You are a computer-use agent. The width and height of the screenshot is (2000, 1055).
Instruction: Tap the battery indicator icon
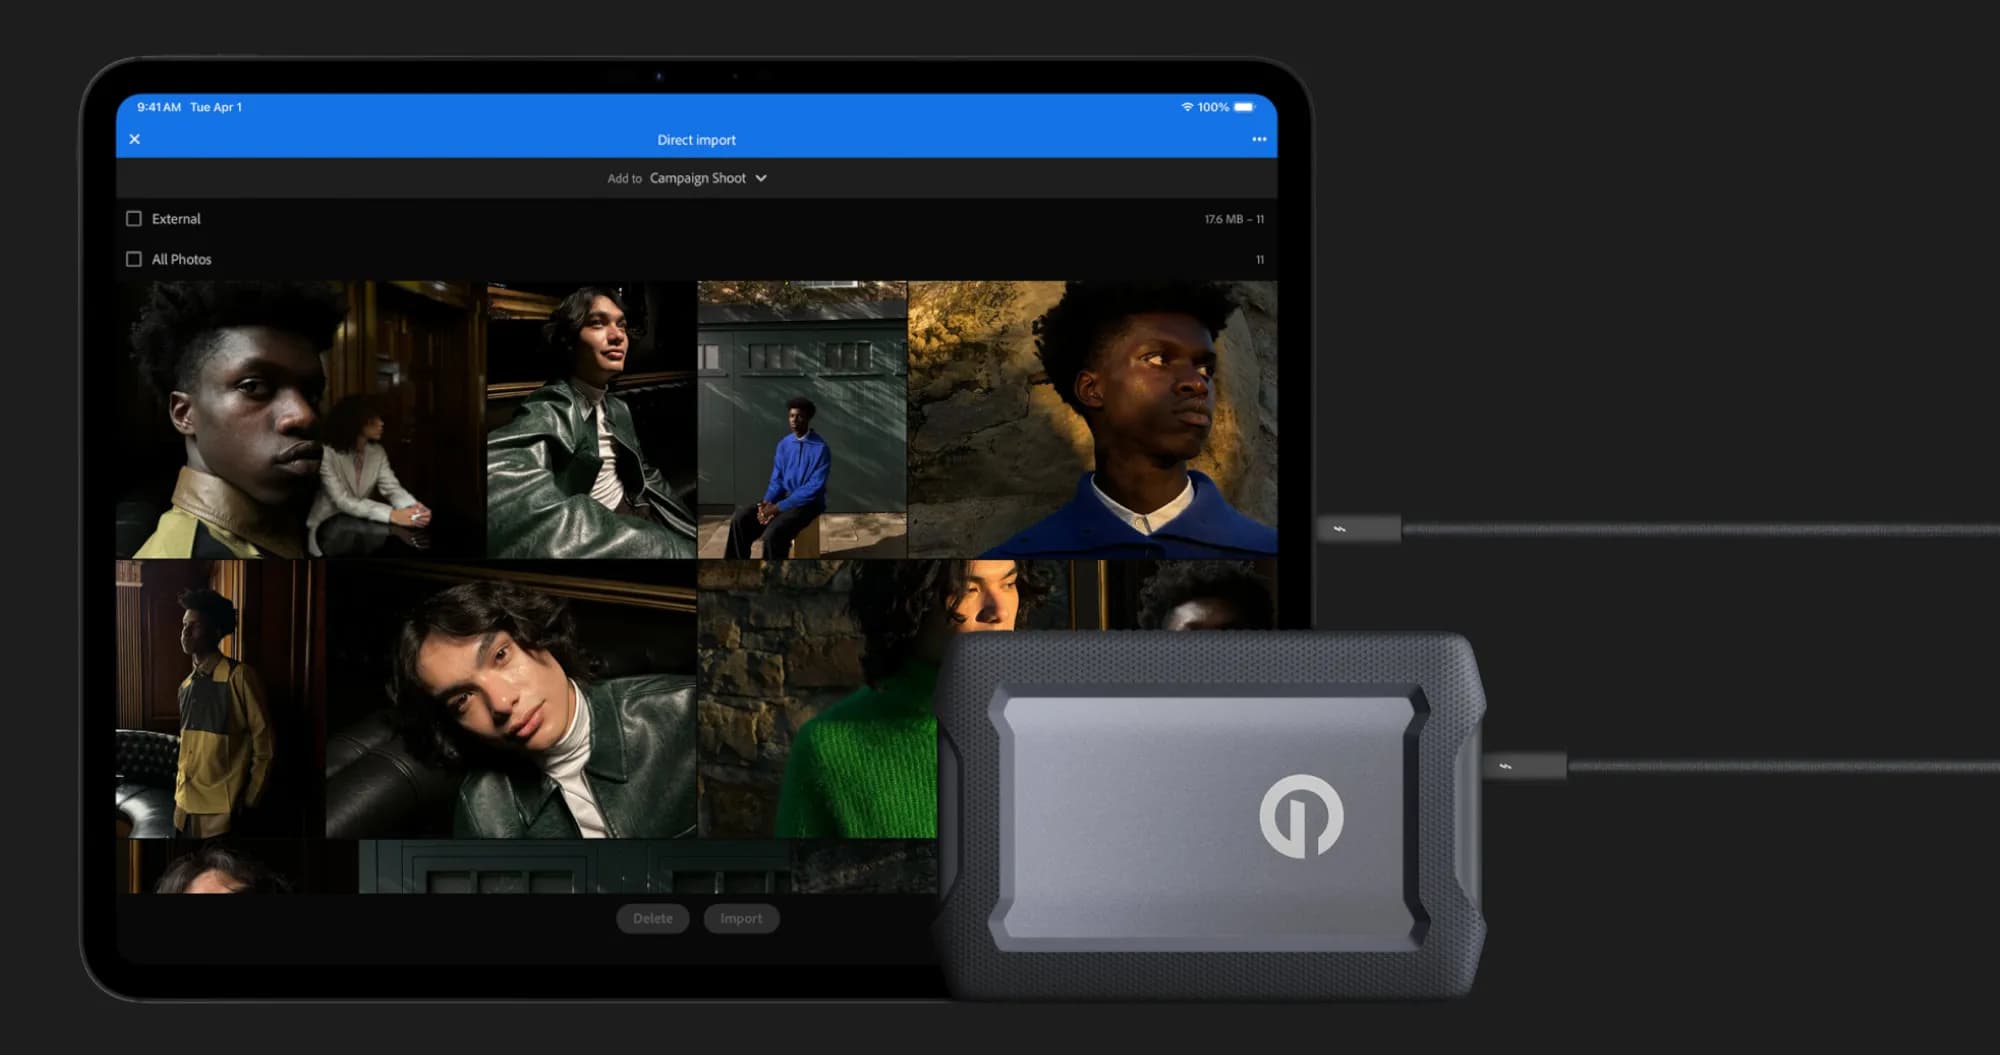(x=1244, y=107)
